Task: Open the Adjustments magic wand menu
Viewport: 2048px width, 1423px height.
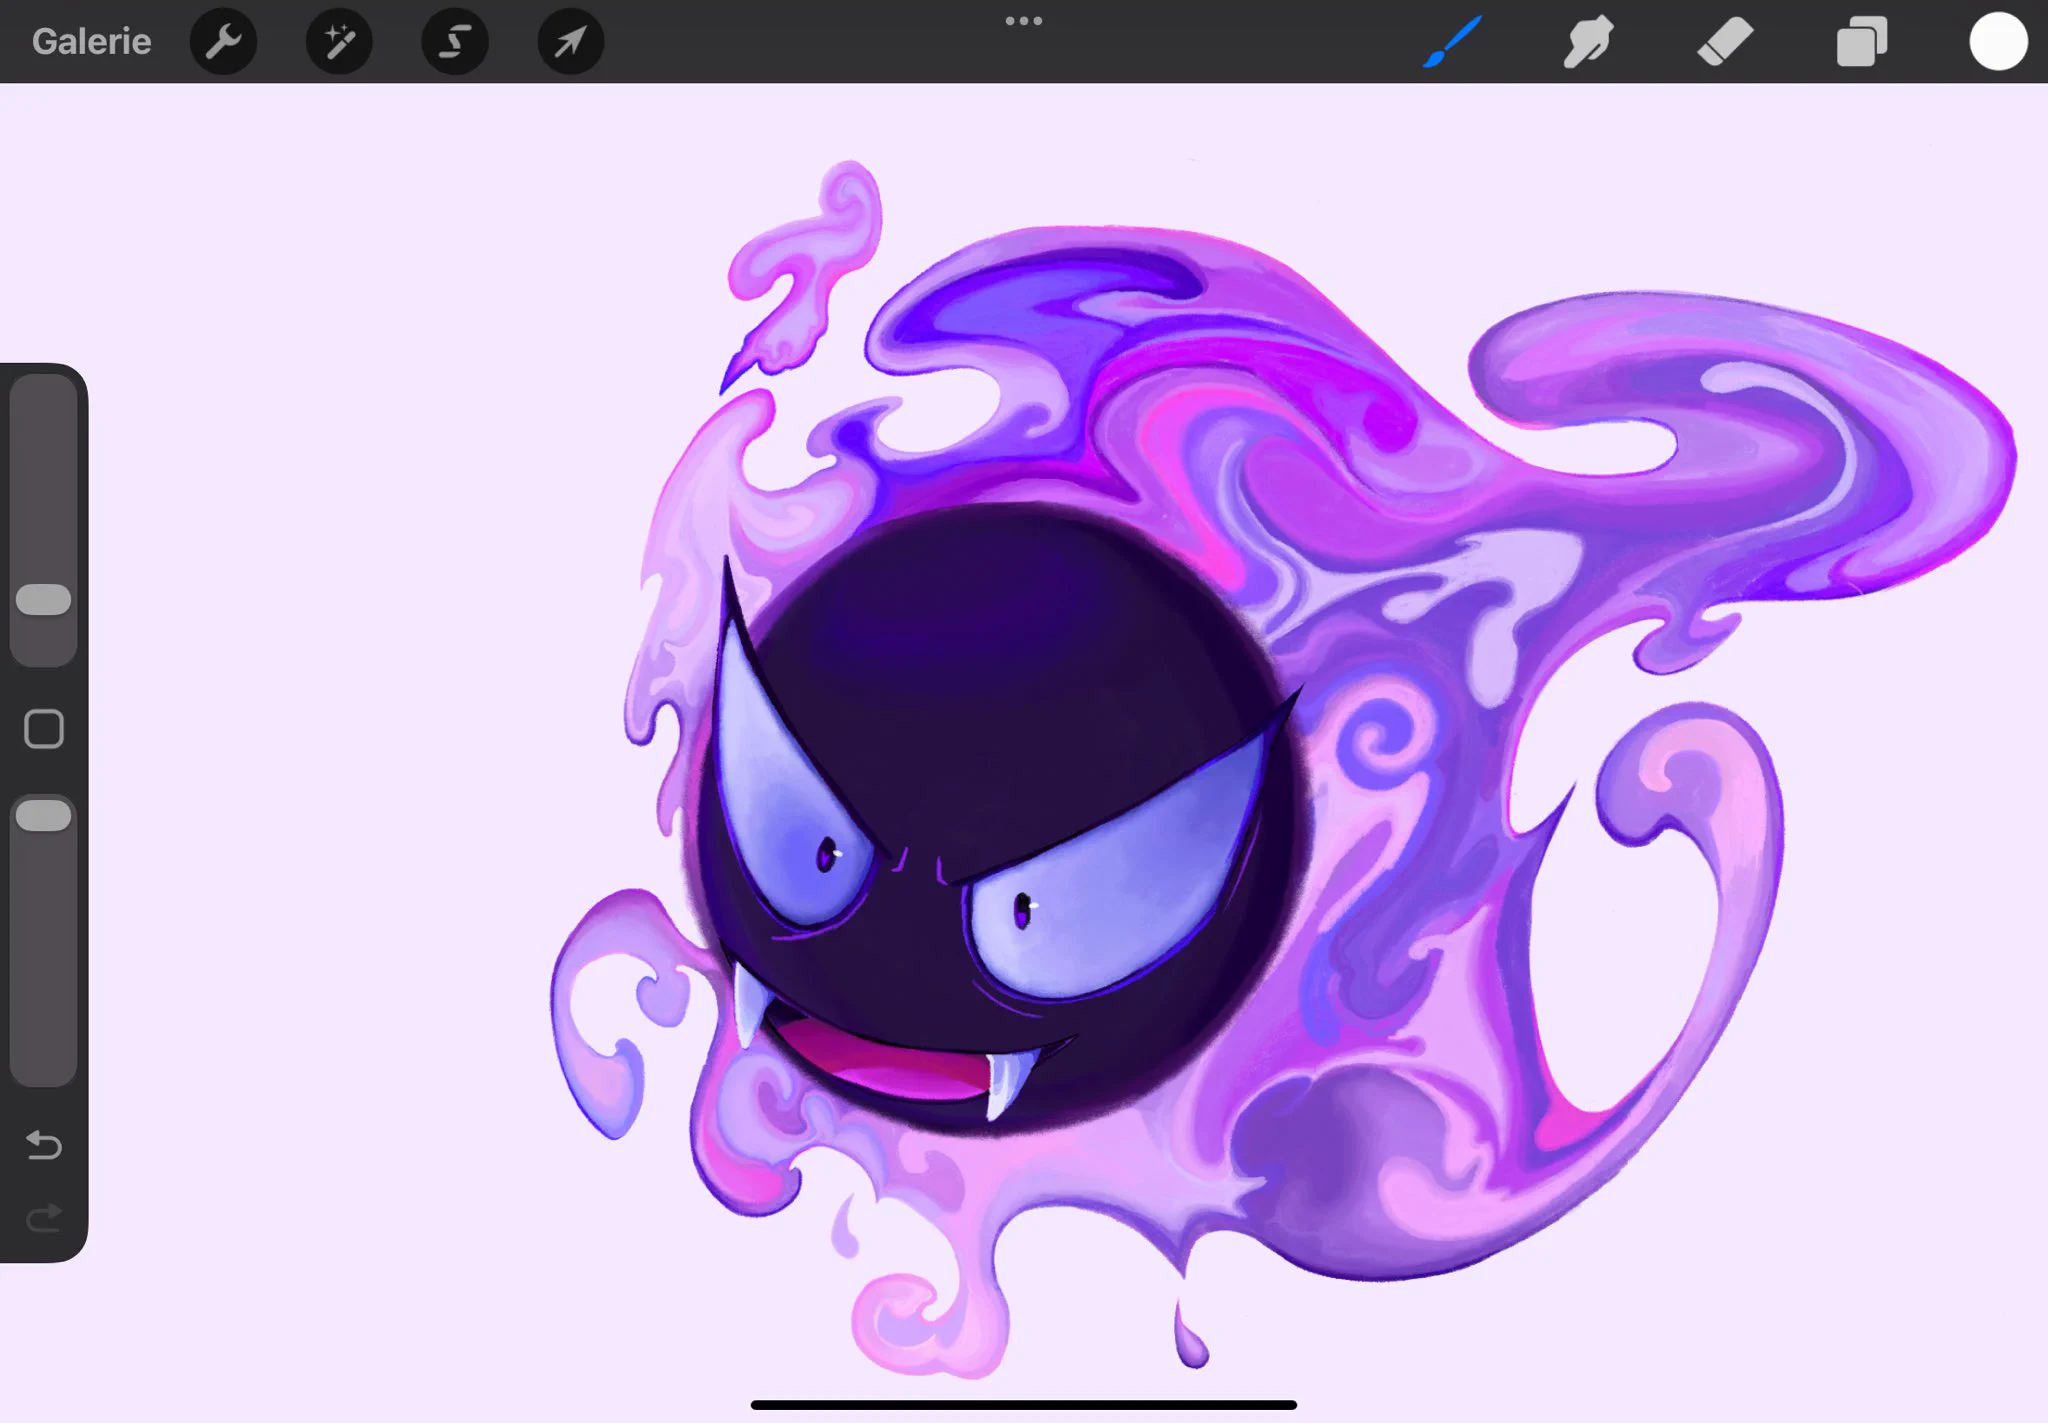Action: pyautogui.click(x=339, y=41)
